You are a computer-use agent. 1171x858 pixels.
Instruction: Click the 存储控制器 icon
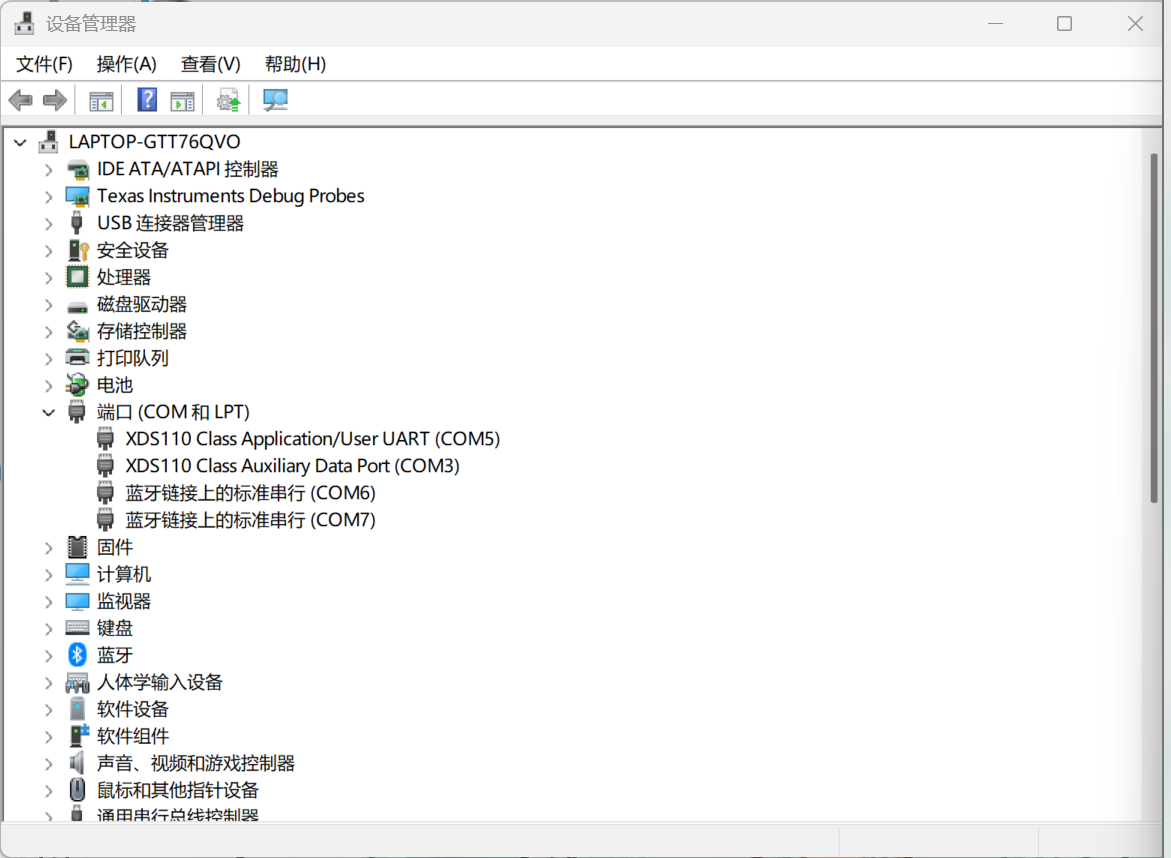point(78,331)
